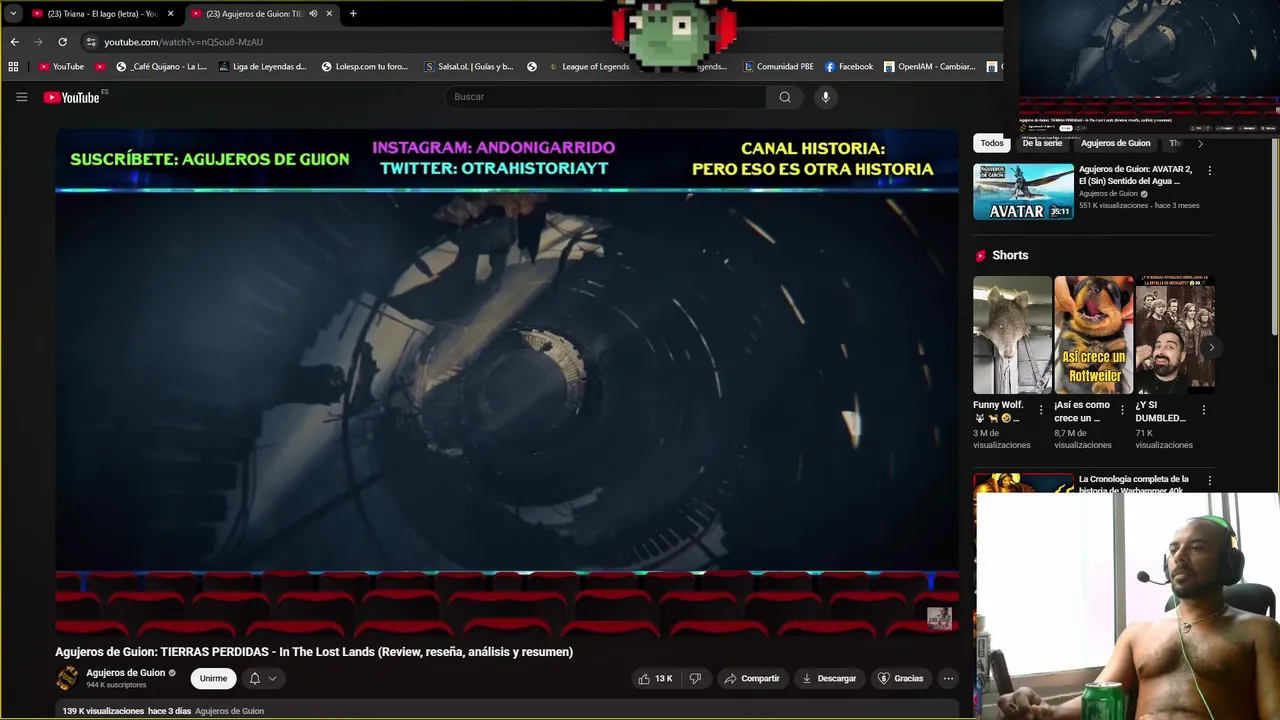Viewport: 1280px width, 720px height.
Task: Reload the page
Action: coord(62,42)
